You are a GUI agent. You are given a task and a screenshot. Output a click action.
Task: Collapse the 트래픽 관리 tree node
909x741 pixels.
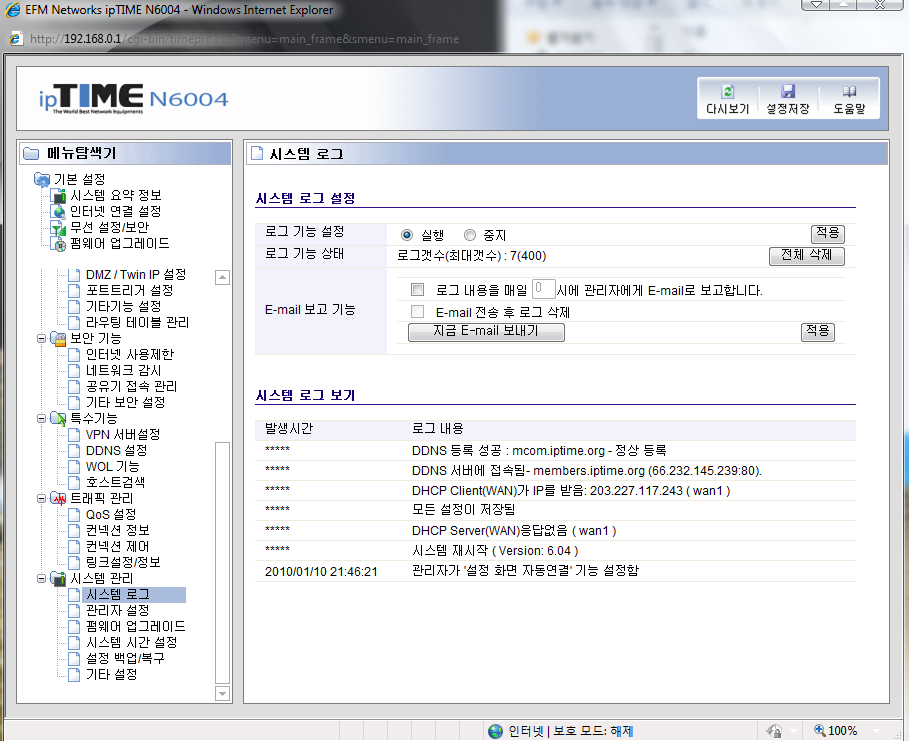(x=42, y=498)
